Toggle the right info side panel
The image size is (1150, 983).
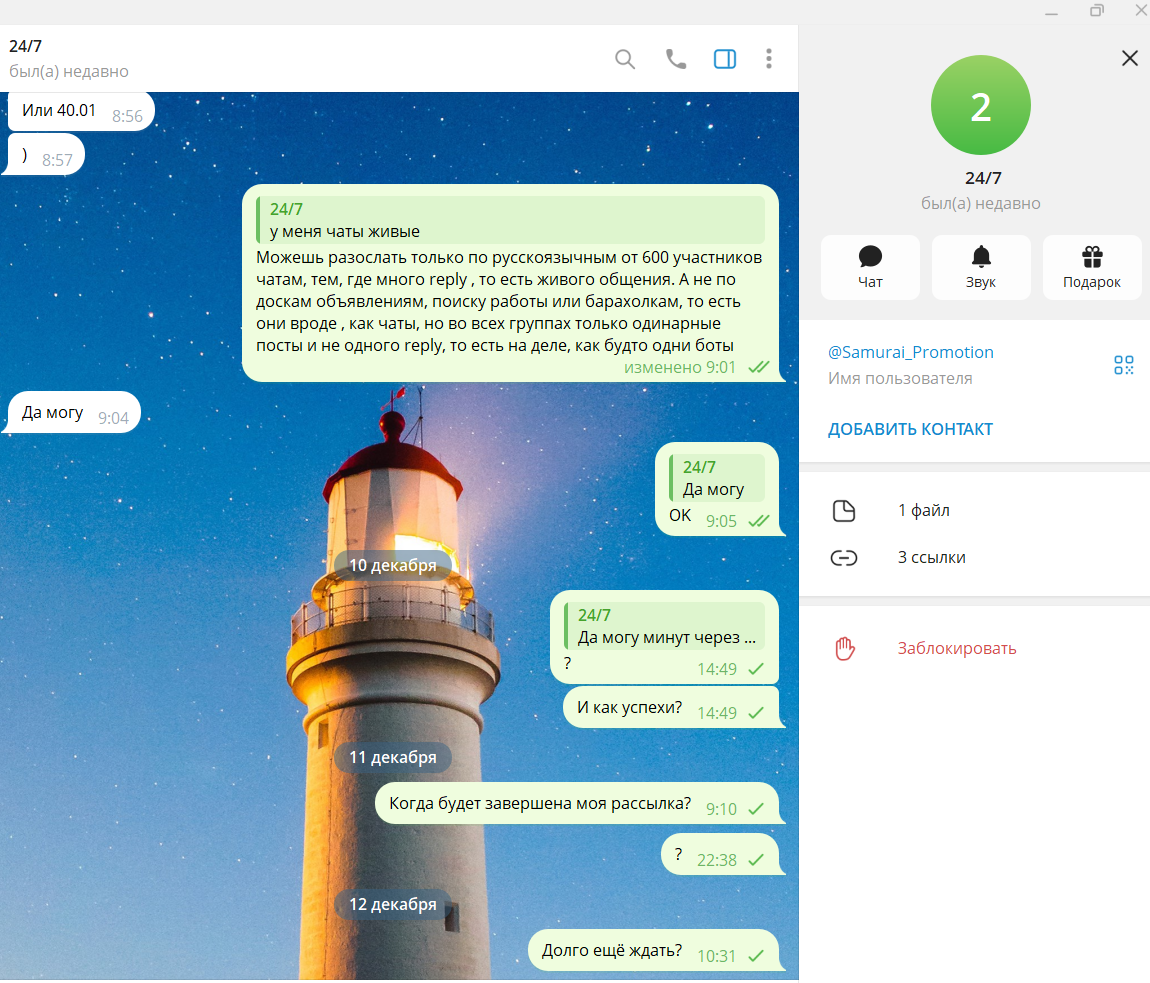pyautogui.click(x=725, y=59)
